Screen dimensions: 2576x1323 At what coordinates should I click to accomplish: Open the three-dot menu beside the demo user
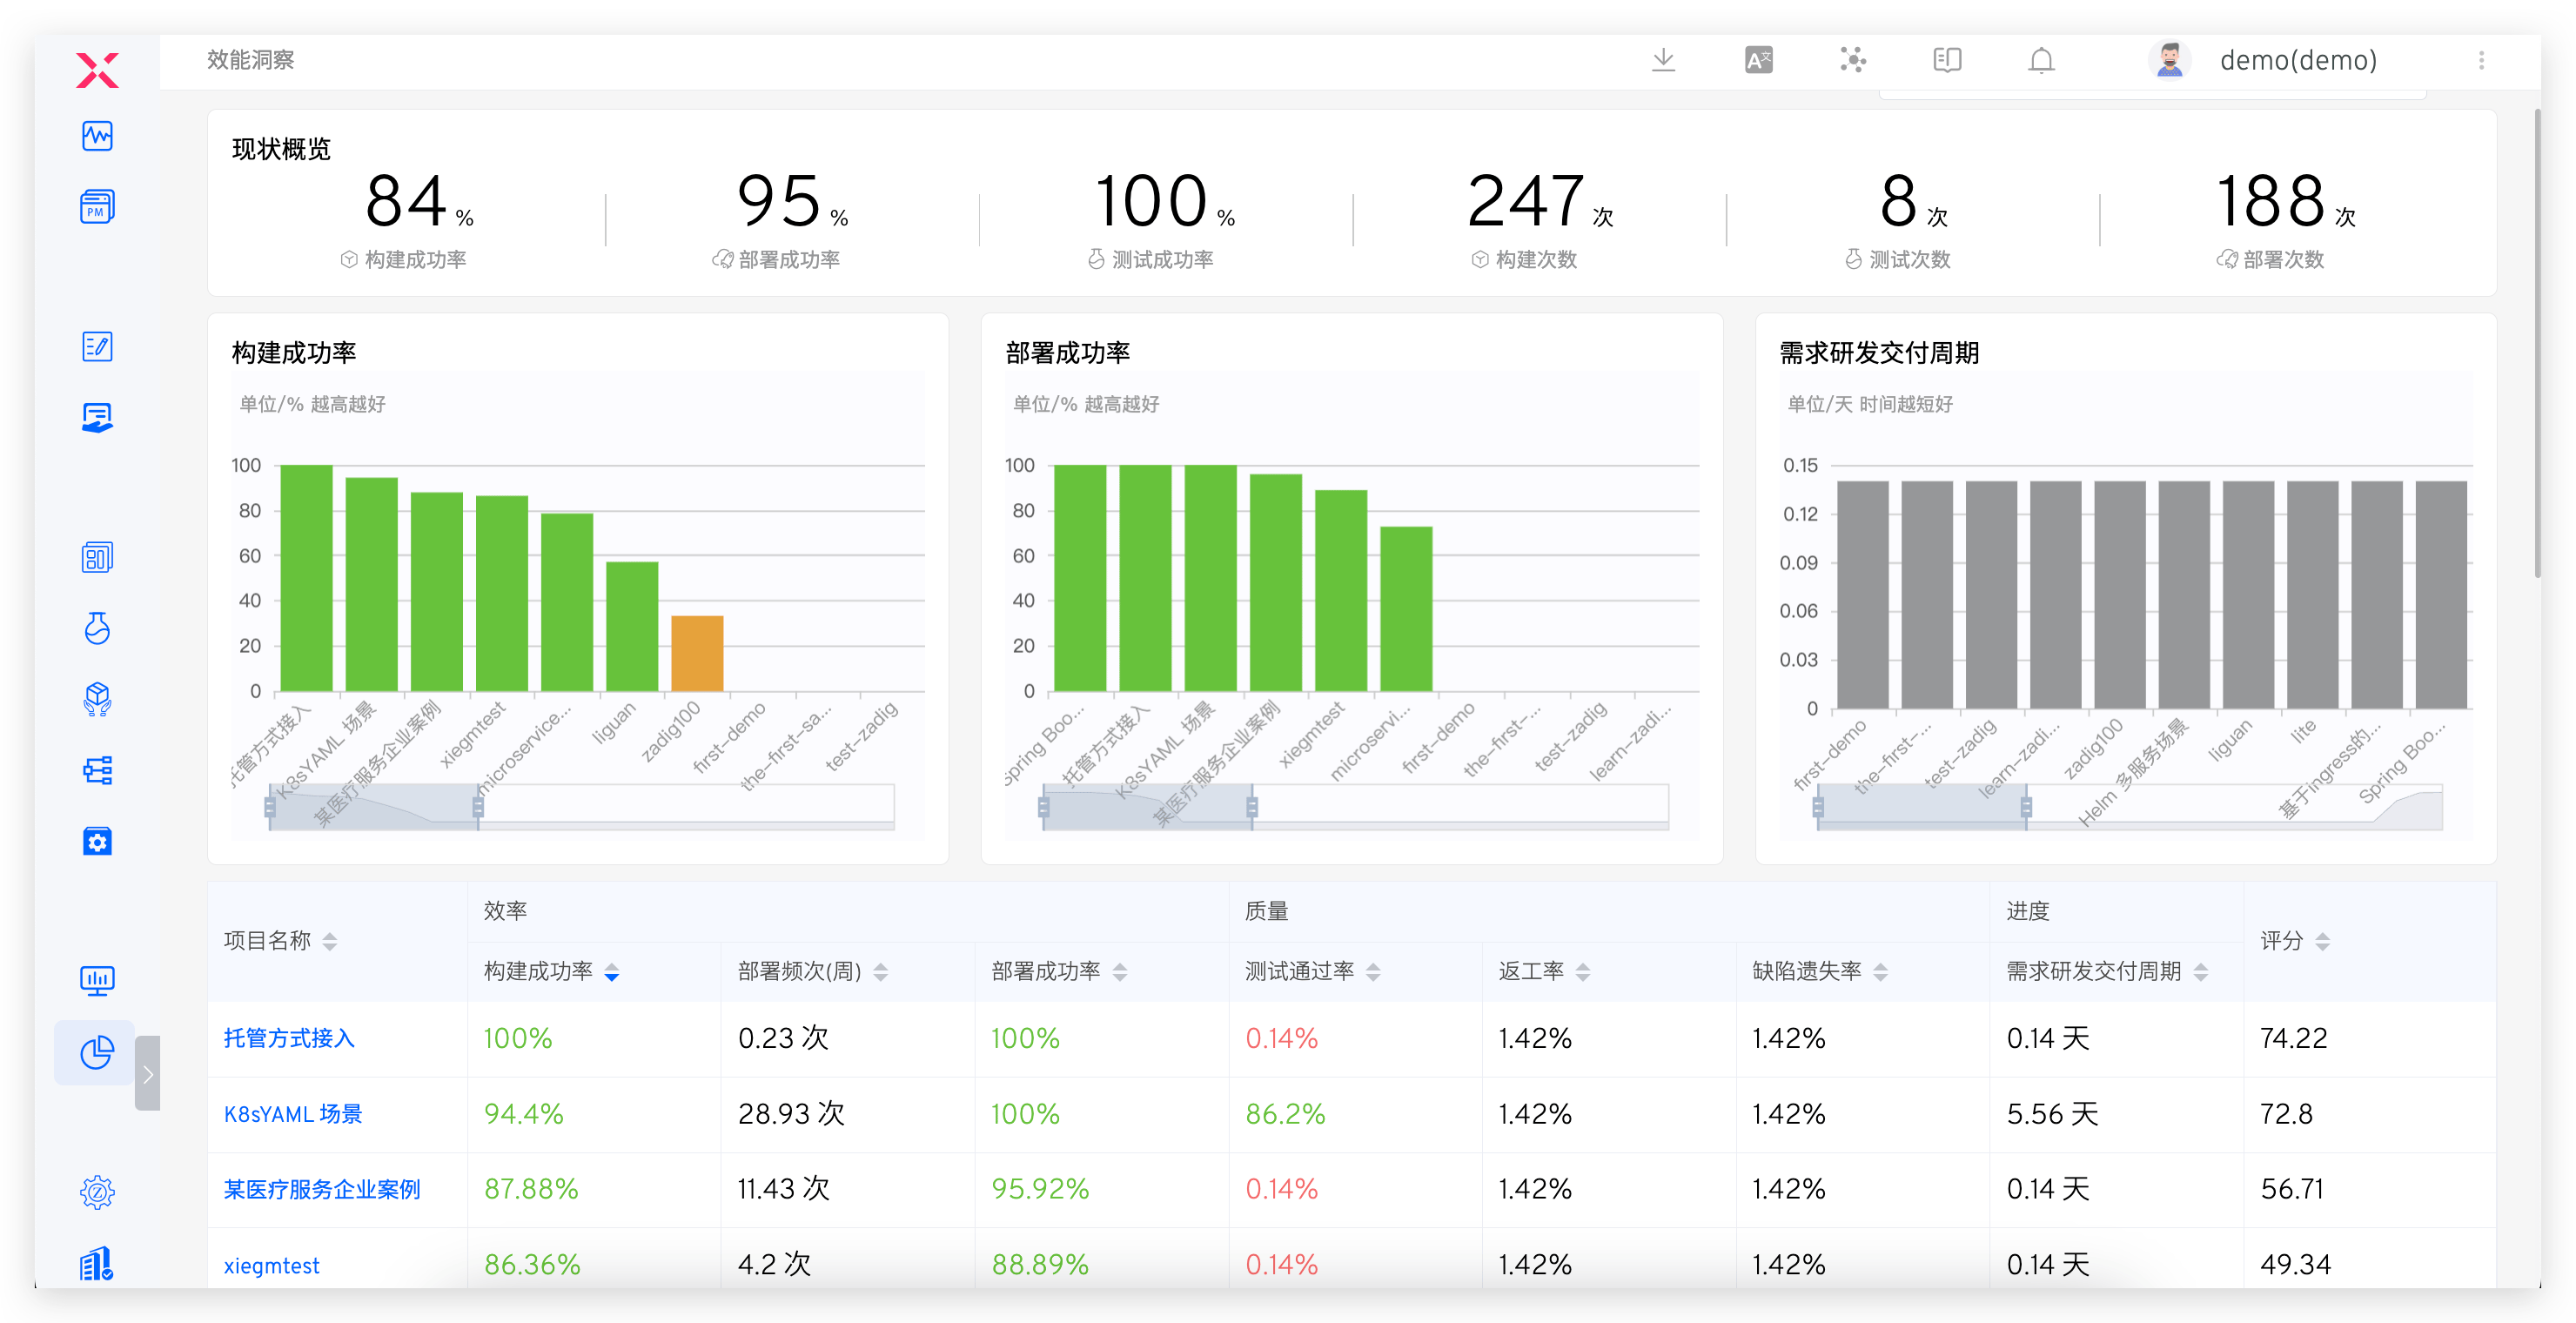pyautogui.click(x=2481, y=60)
